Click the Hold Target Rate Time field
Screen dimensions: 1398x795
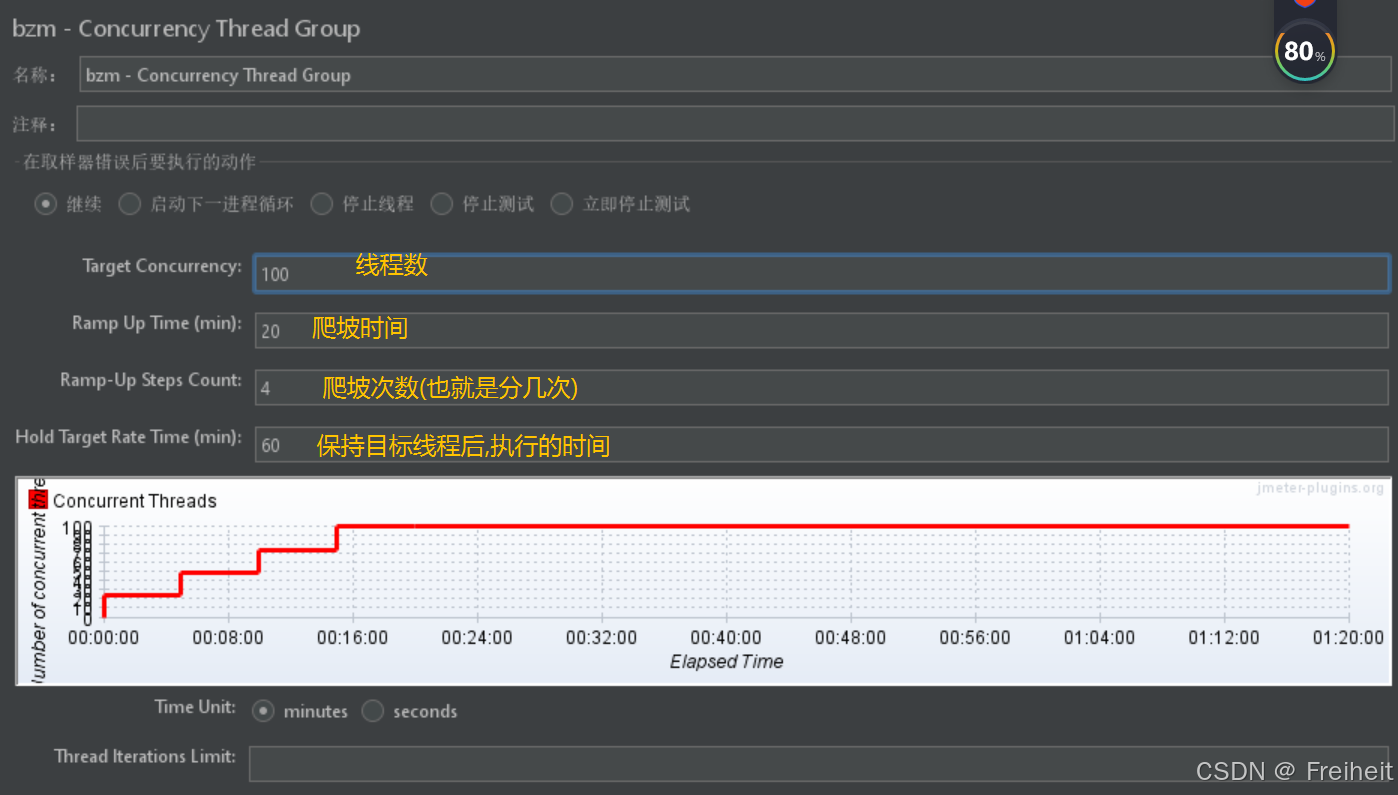pyautogui.click(x=821, y=445)
